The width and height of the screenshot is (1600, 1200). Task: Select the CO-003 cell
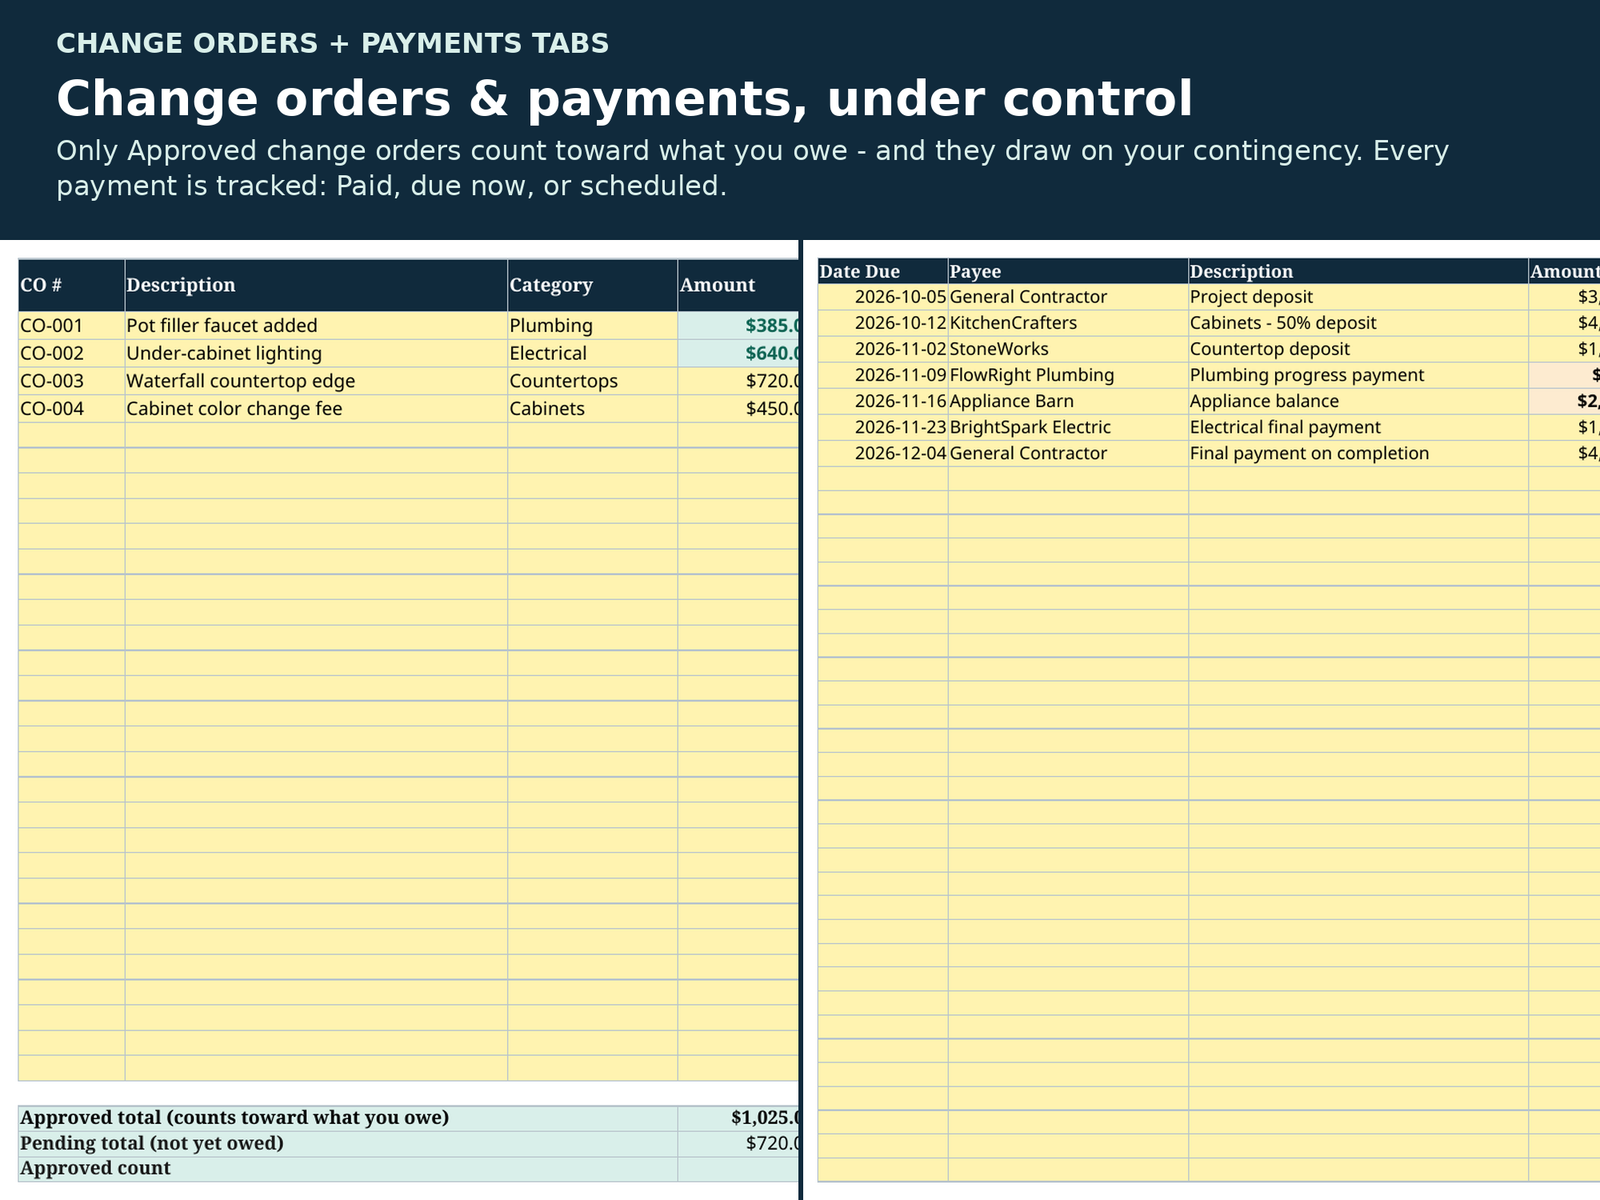[x=72, y=381]
